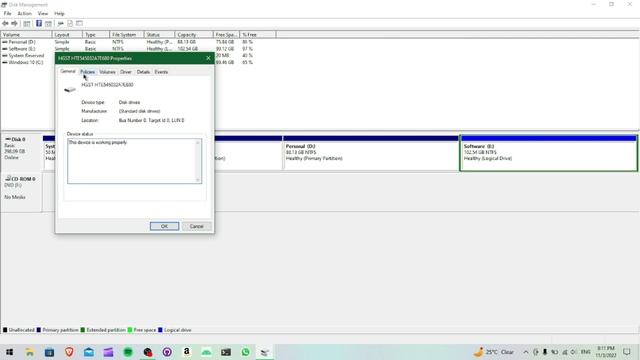This screenshot has height=360, width=640.
Task: Switch to the Driver tab
Action: (126, 72)
